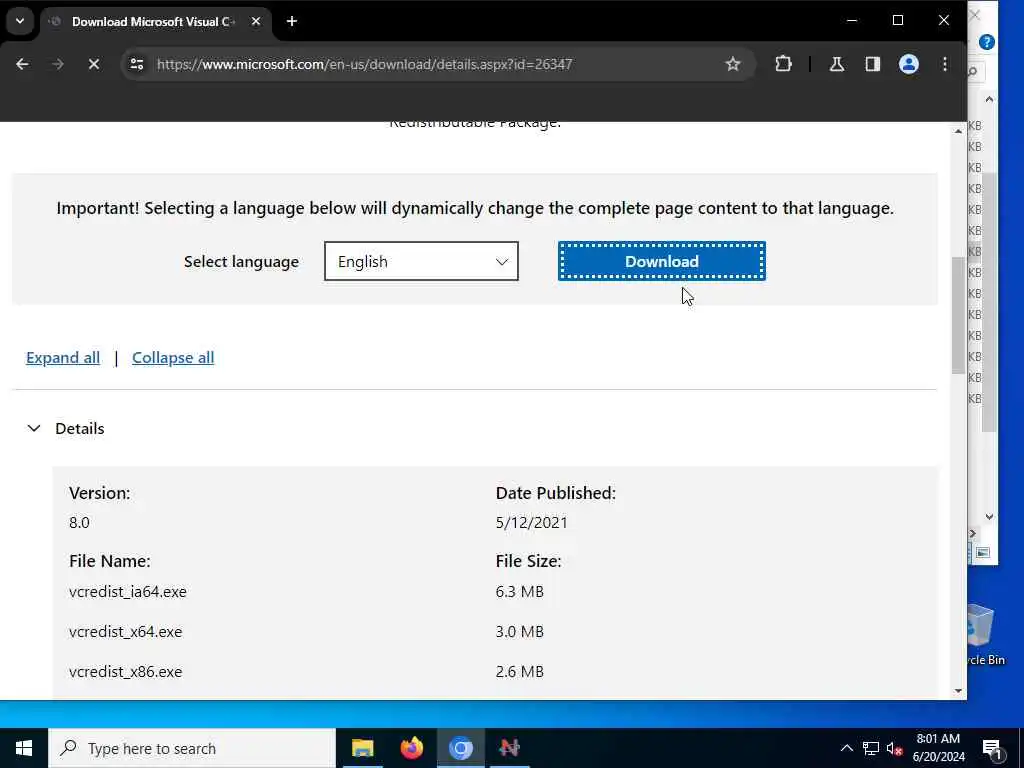The image size is (1024, 768).
Task: Toggle the Chrome side panel
Action: (x=872, y=64)
